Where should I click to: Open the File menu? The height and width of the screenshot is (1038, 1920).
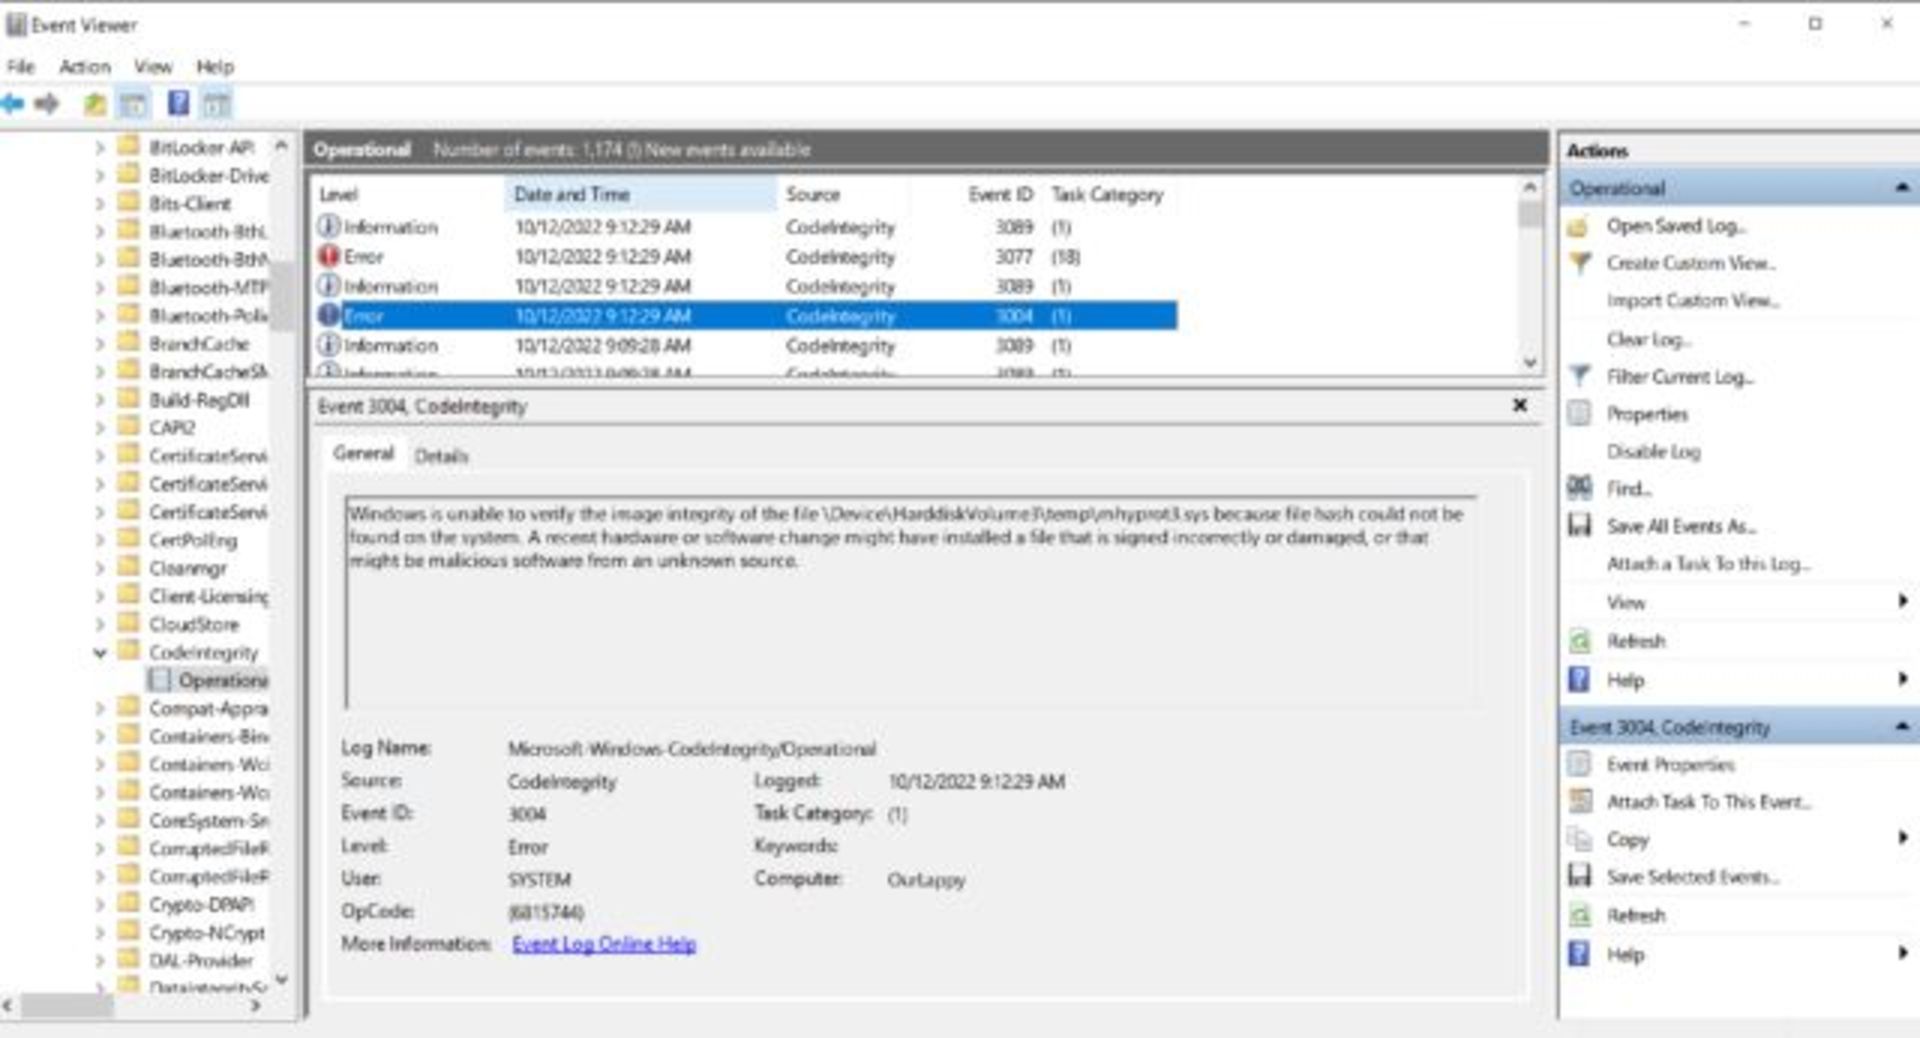(21, 67)
